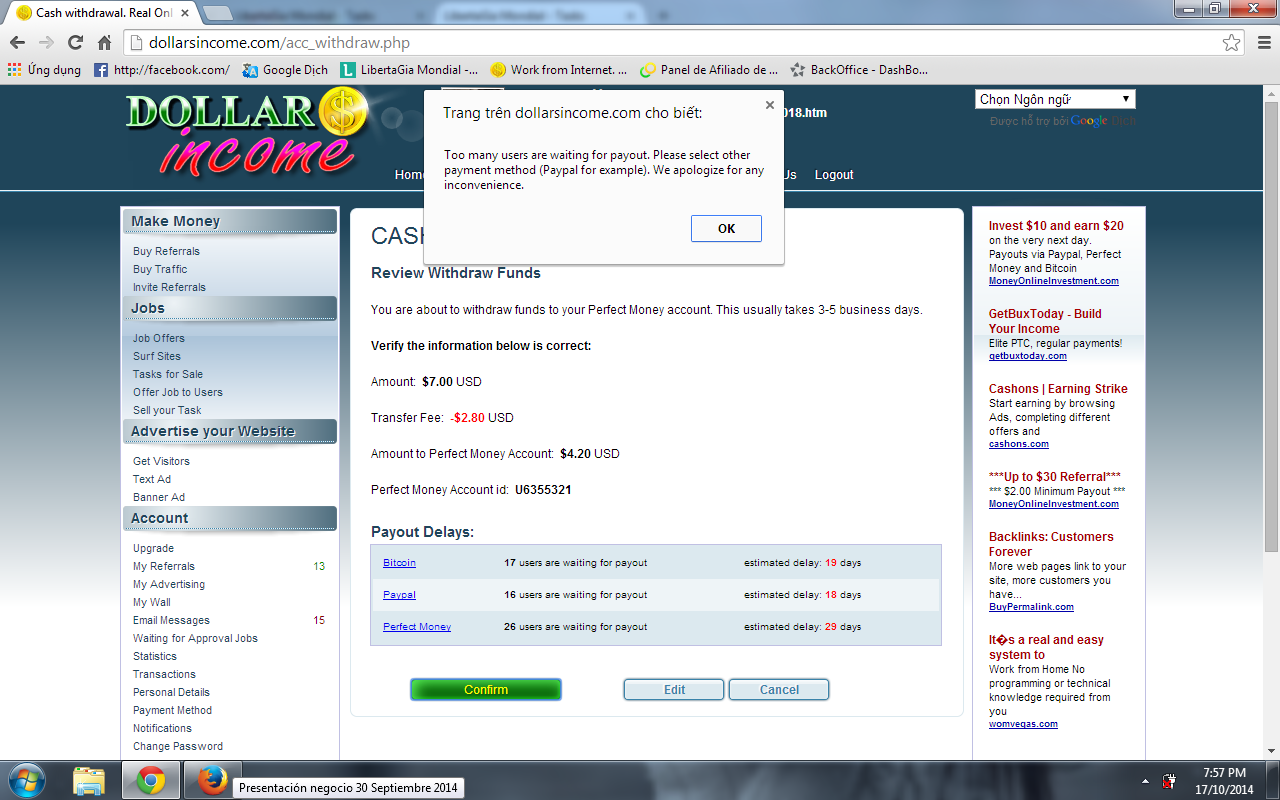Switch to Chrome on the taskbar
Screen dimensions: 1280x800
point(151,780)
